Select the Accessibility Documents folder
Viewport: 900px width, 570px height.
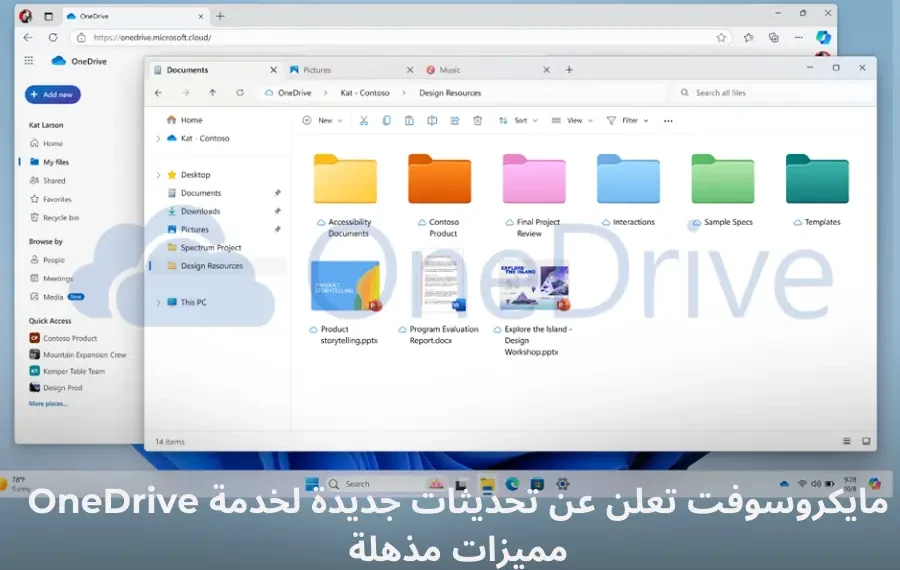tap(345, 196)
